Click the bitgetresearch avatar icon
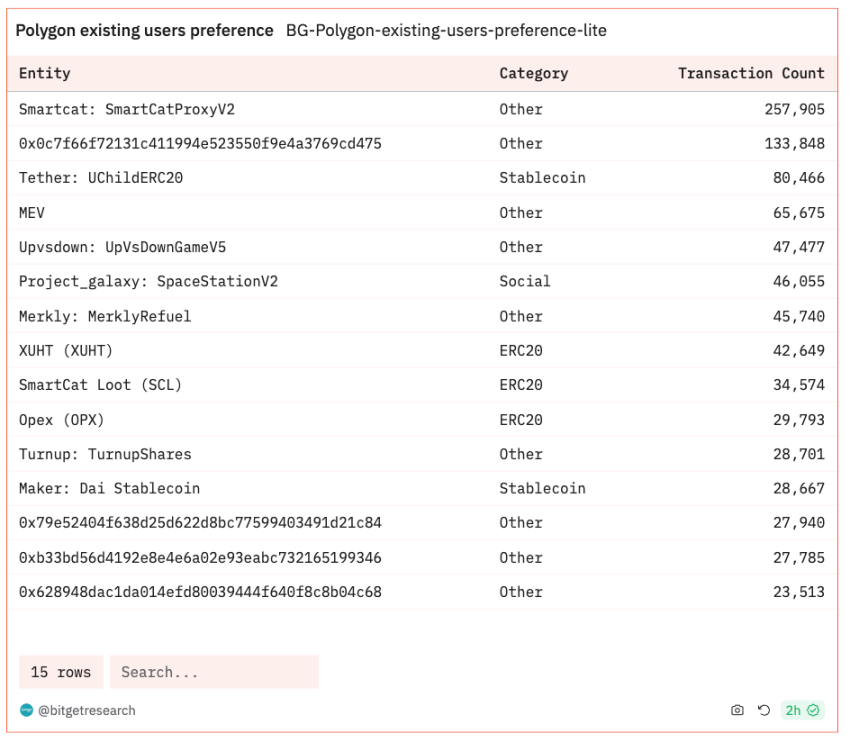 click(26, 710)
